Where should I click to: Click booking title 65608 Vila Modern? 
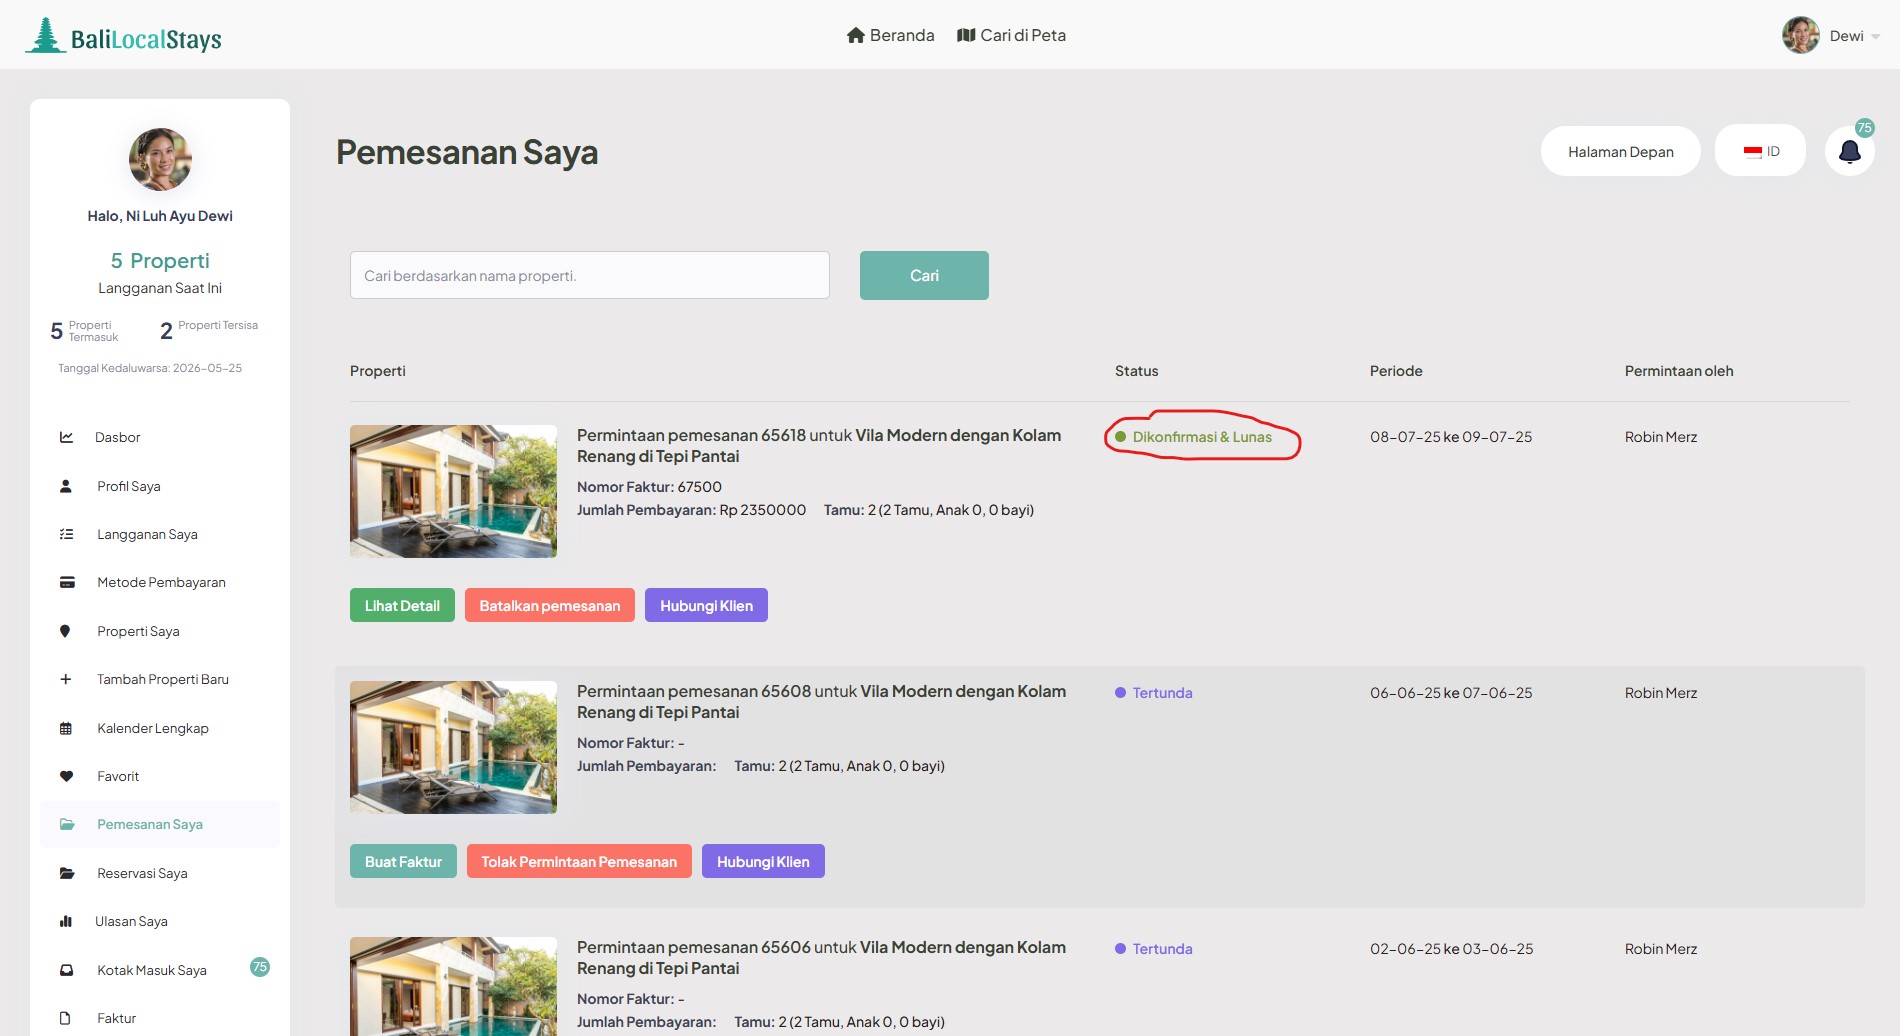click(821, 702)
